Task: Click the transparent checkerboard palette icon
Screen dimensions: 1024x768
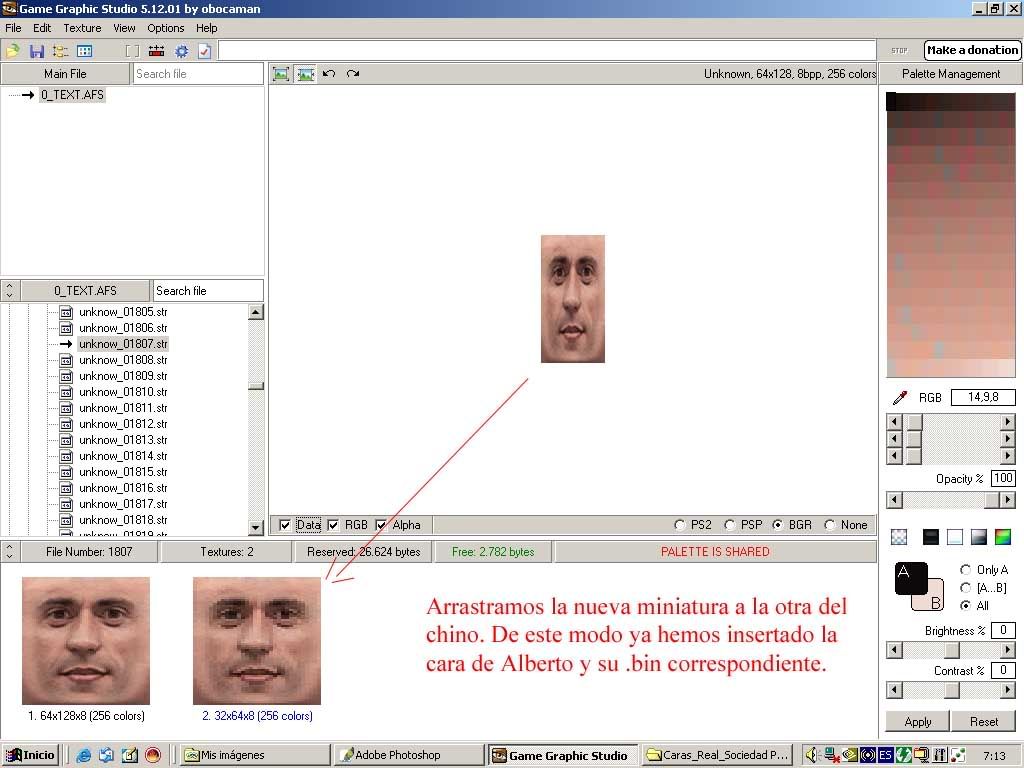Action: [899, 537]
